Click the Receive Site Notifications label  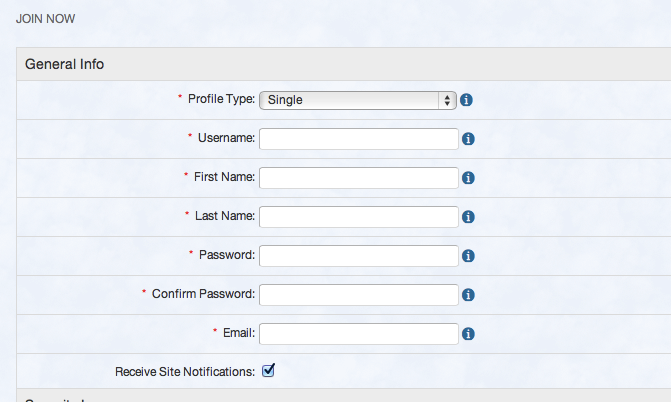click(185, 372)
